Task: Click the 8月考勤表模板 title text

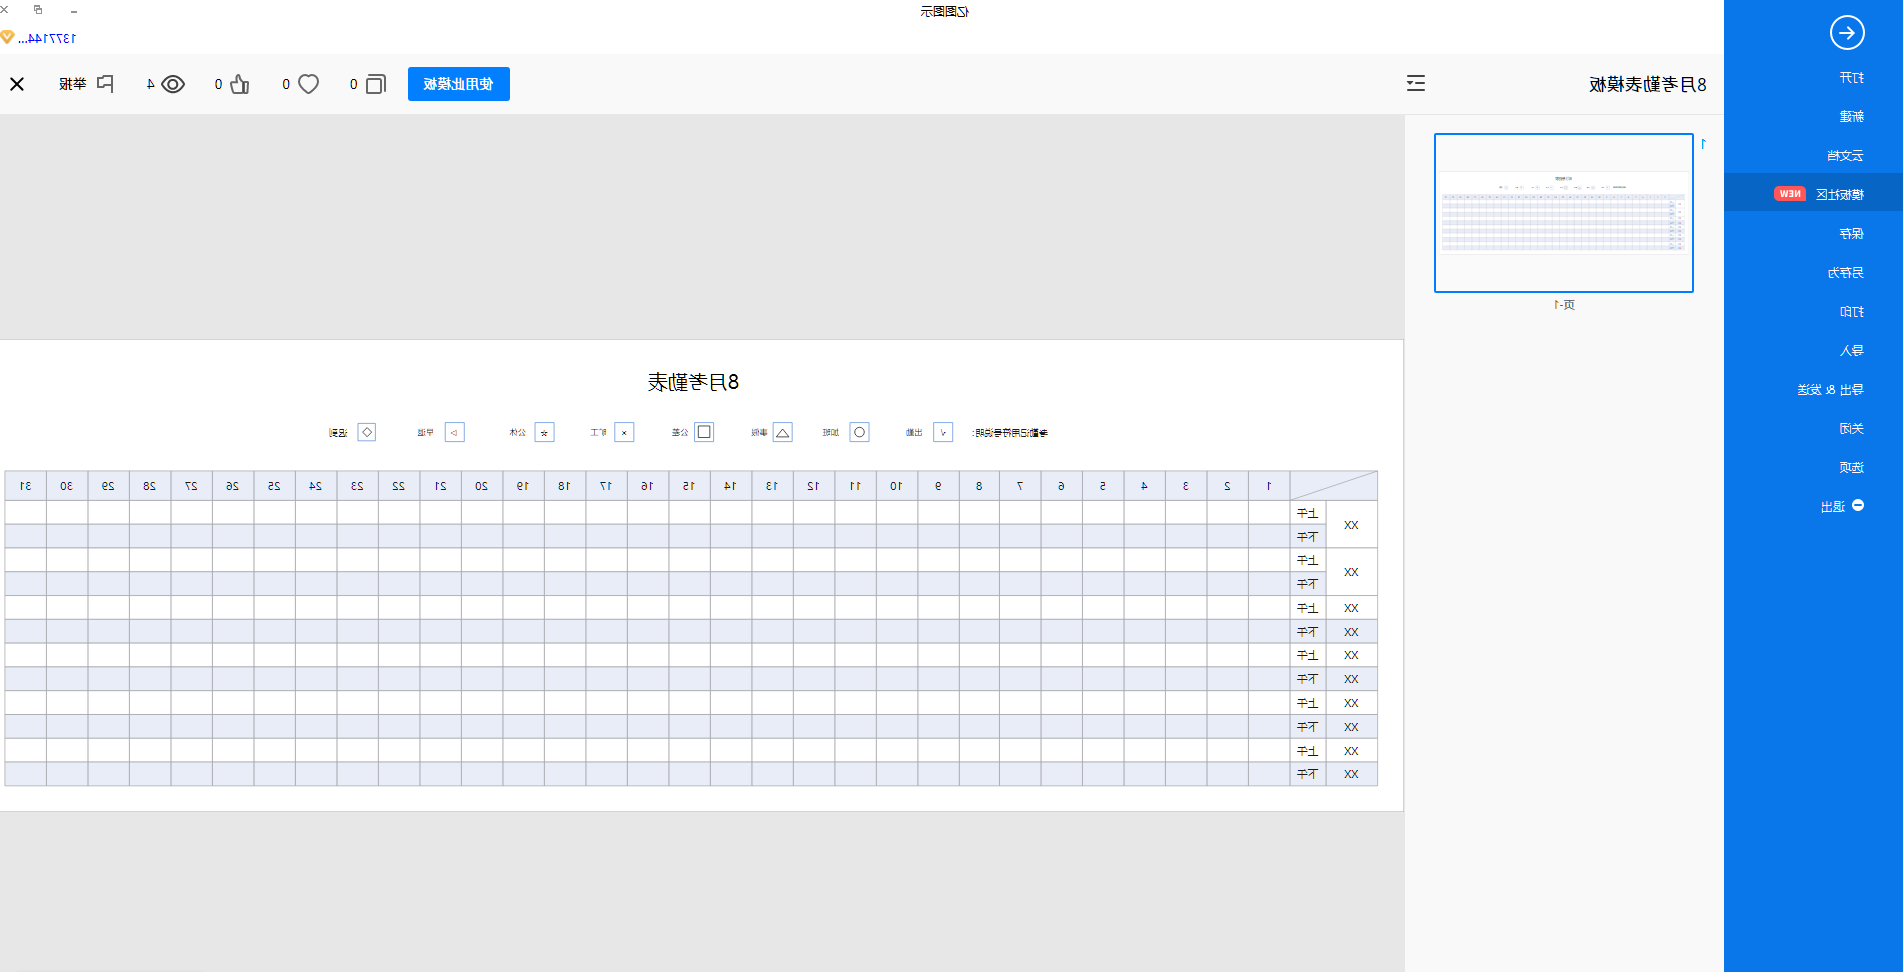Action: point(1648,85)
